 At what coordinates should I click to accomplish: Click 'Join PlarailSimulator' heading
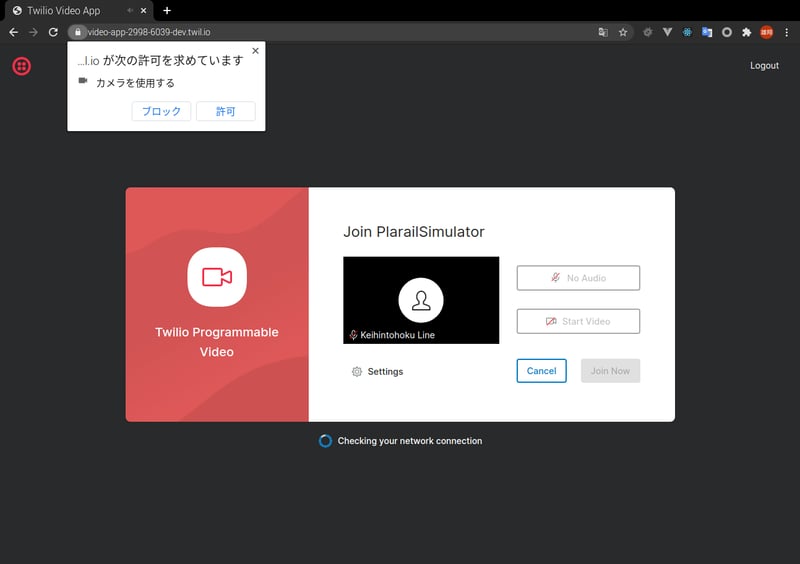pos(414,232)
